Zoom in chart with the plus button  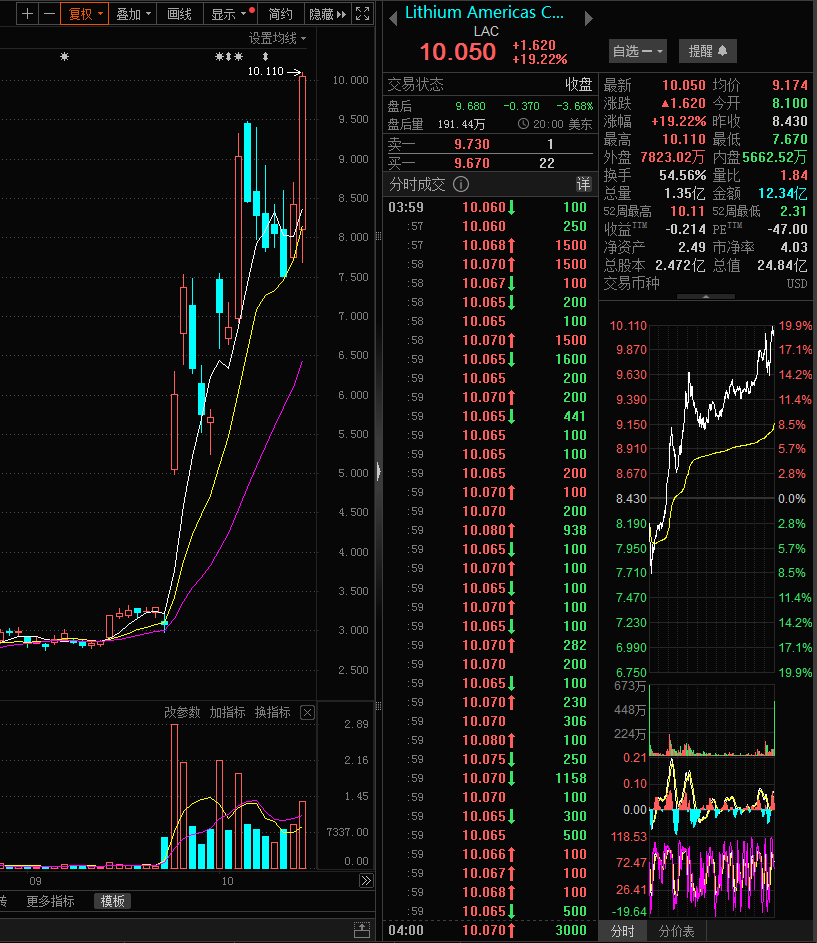27,14
